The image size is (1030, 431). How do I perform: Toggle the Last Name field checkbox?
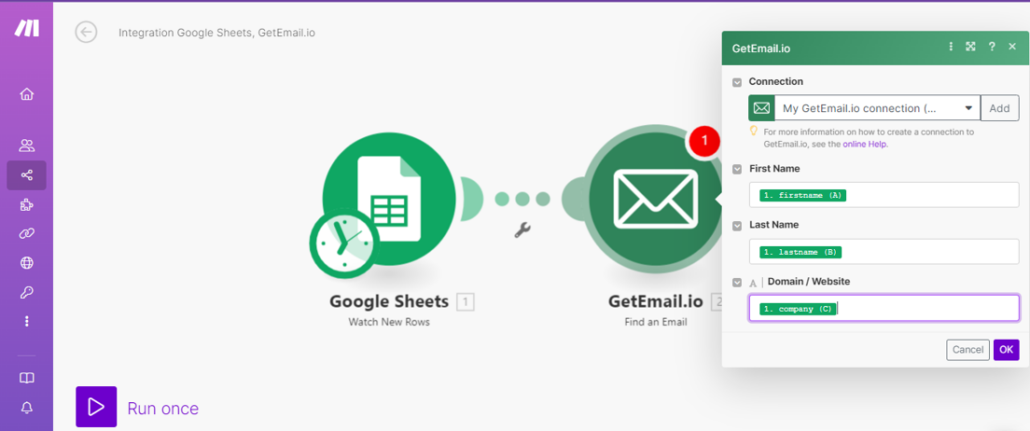click(738, 226)
